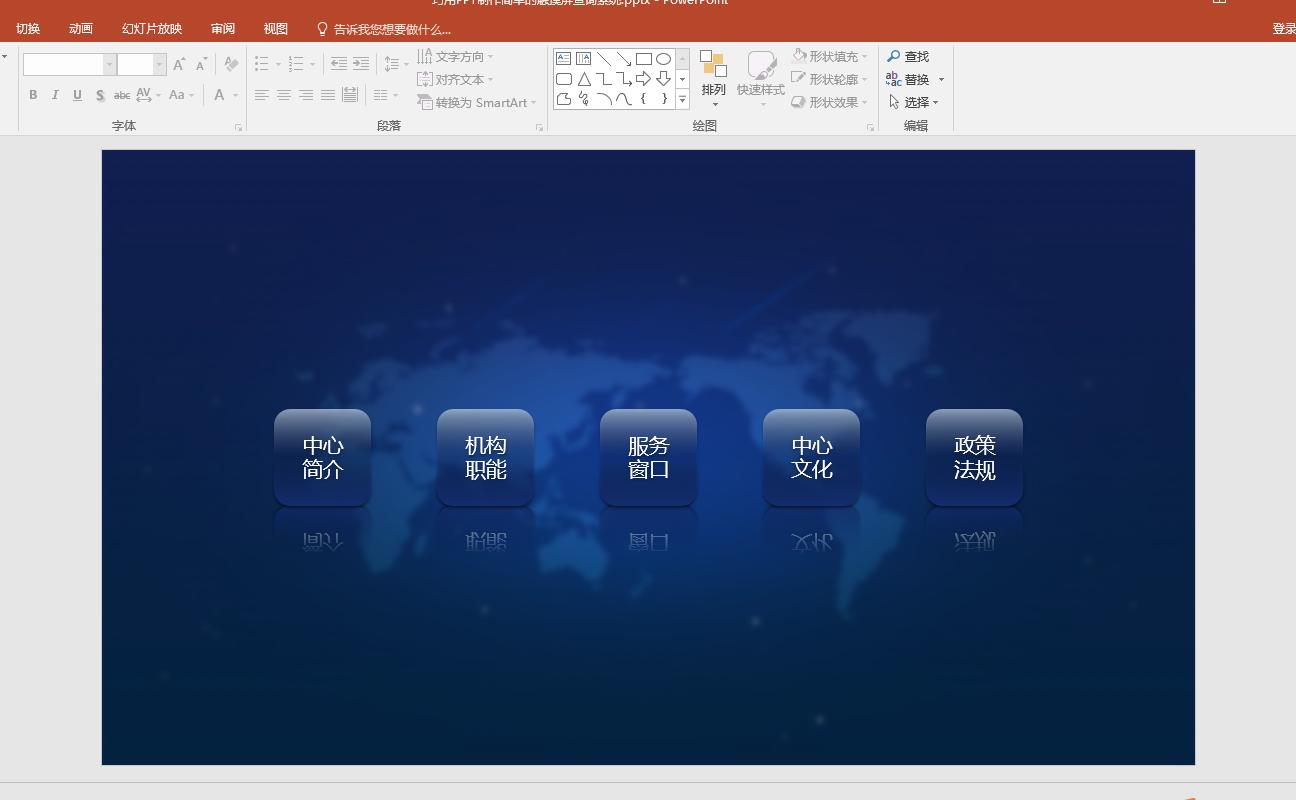Select the rounded rectangle shape
The height and width of the screenshot is (800, 1296).
[x=564, y=79]
